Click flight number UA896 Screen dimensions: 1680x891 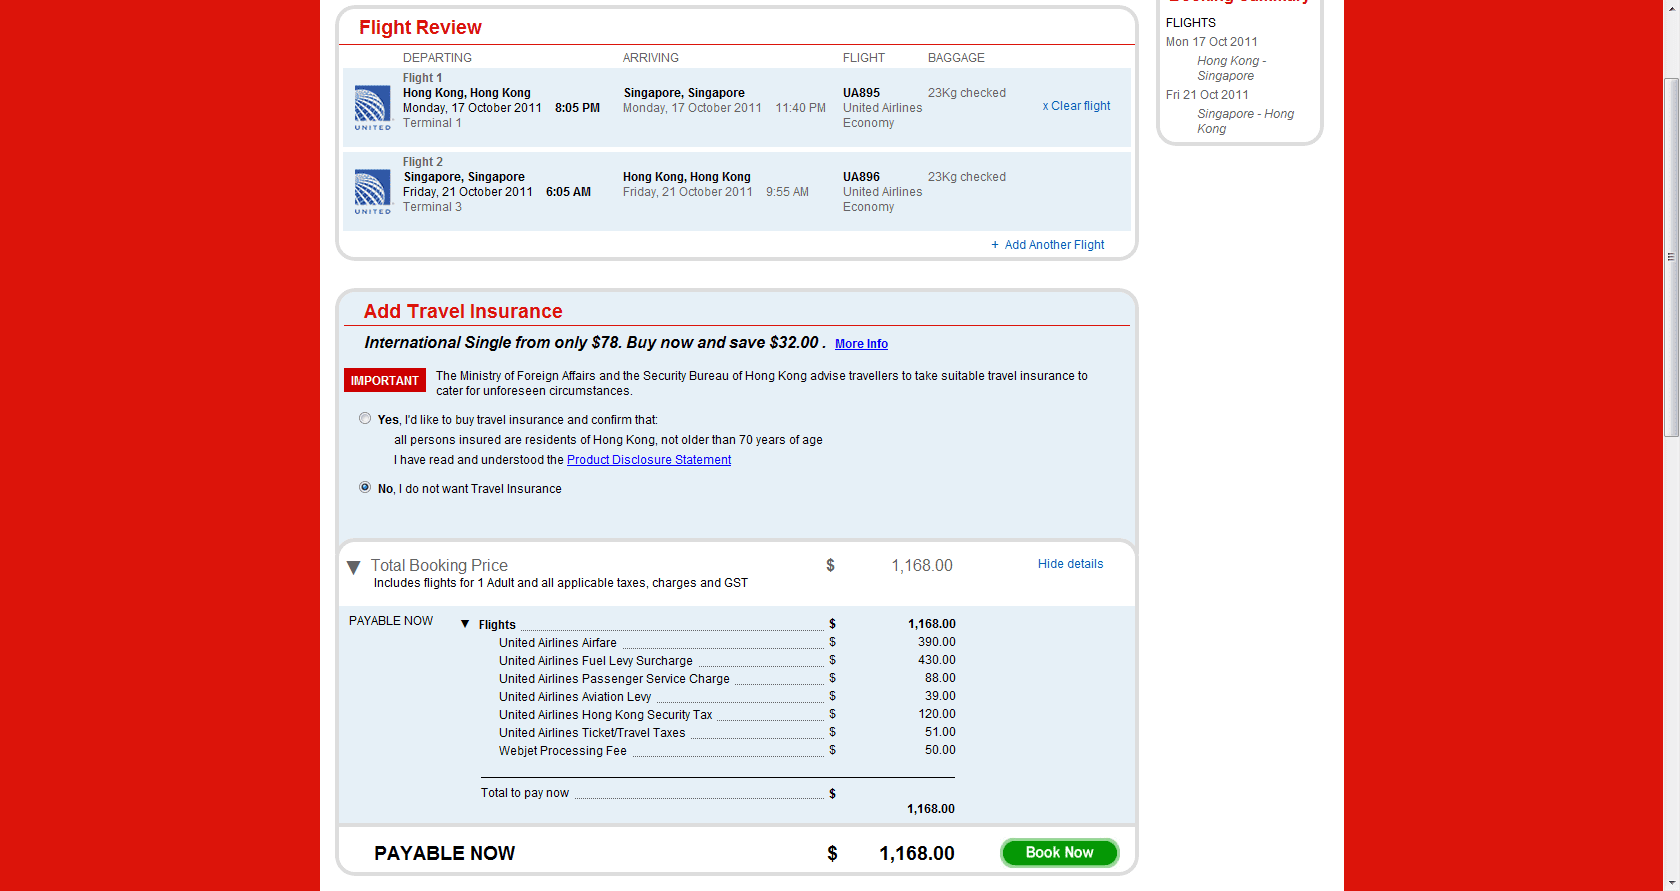click(x=861, y=177)
